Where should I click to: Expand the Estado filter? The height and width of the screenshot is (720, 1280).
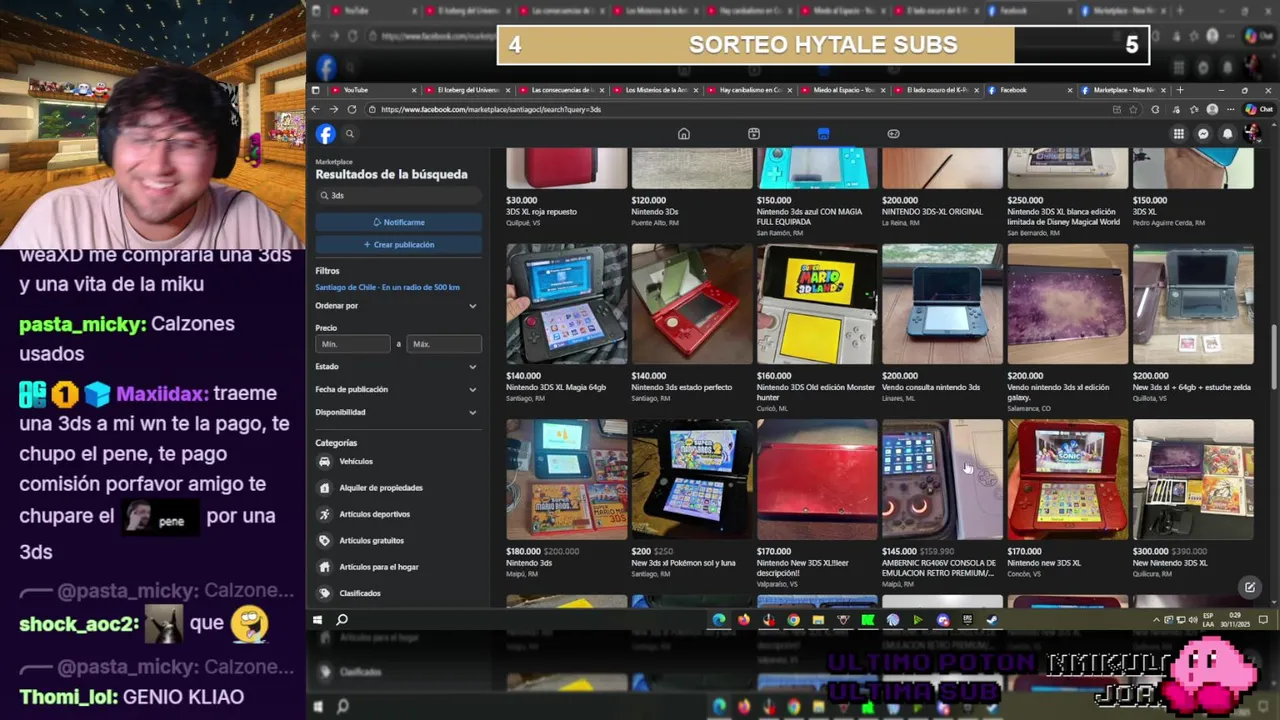point(398,367)
